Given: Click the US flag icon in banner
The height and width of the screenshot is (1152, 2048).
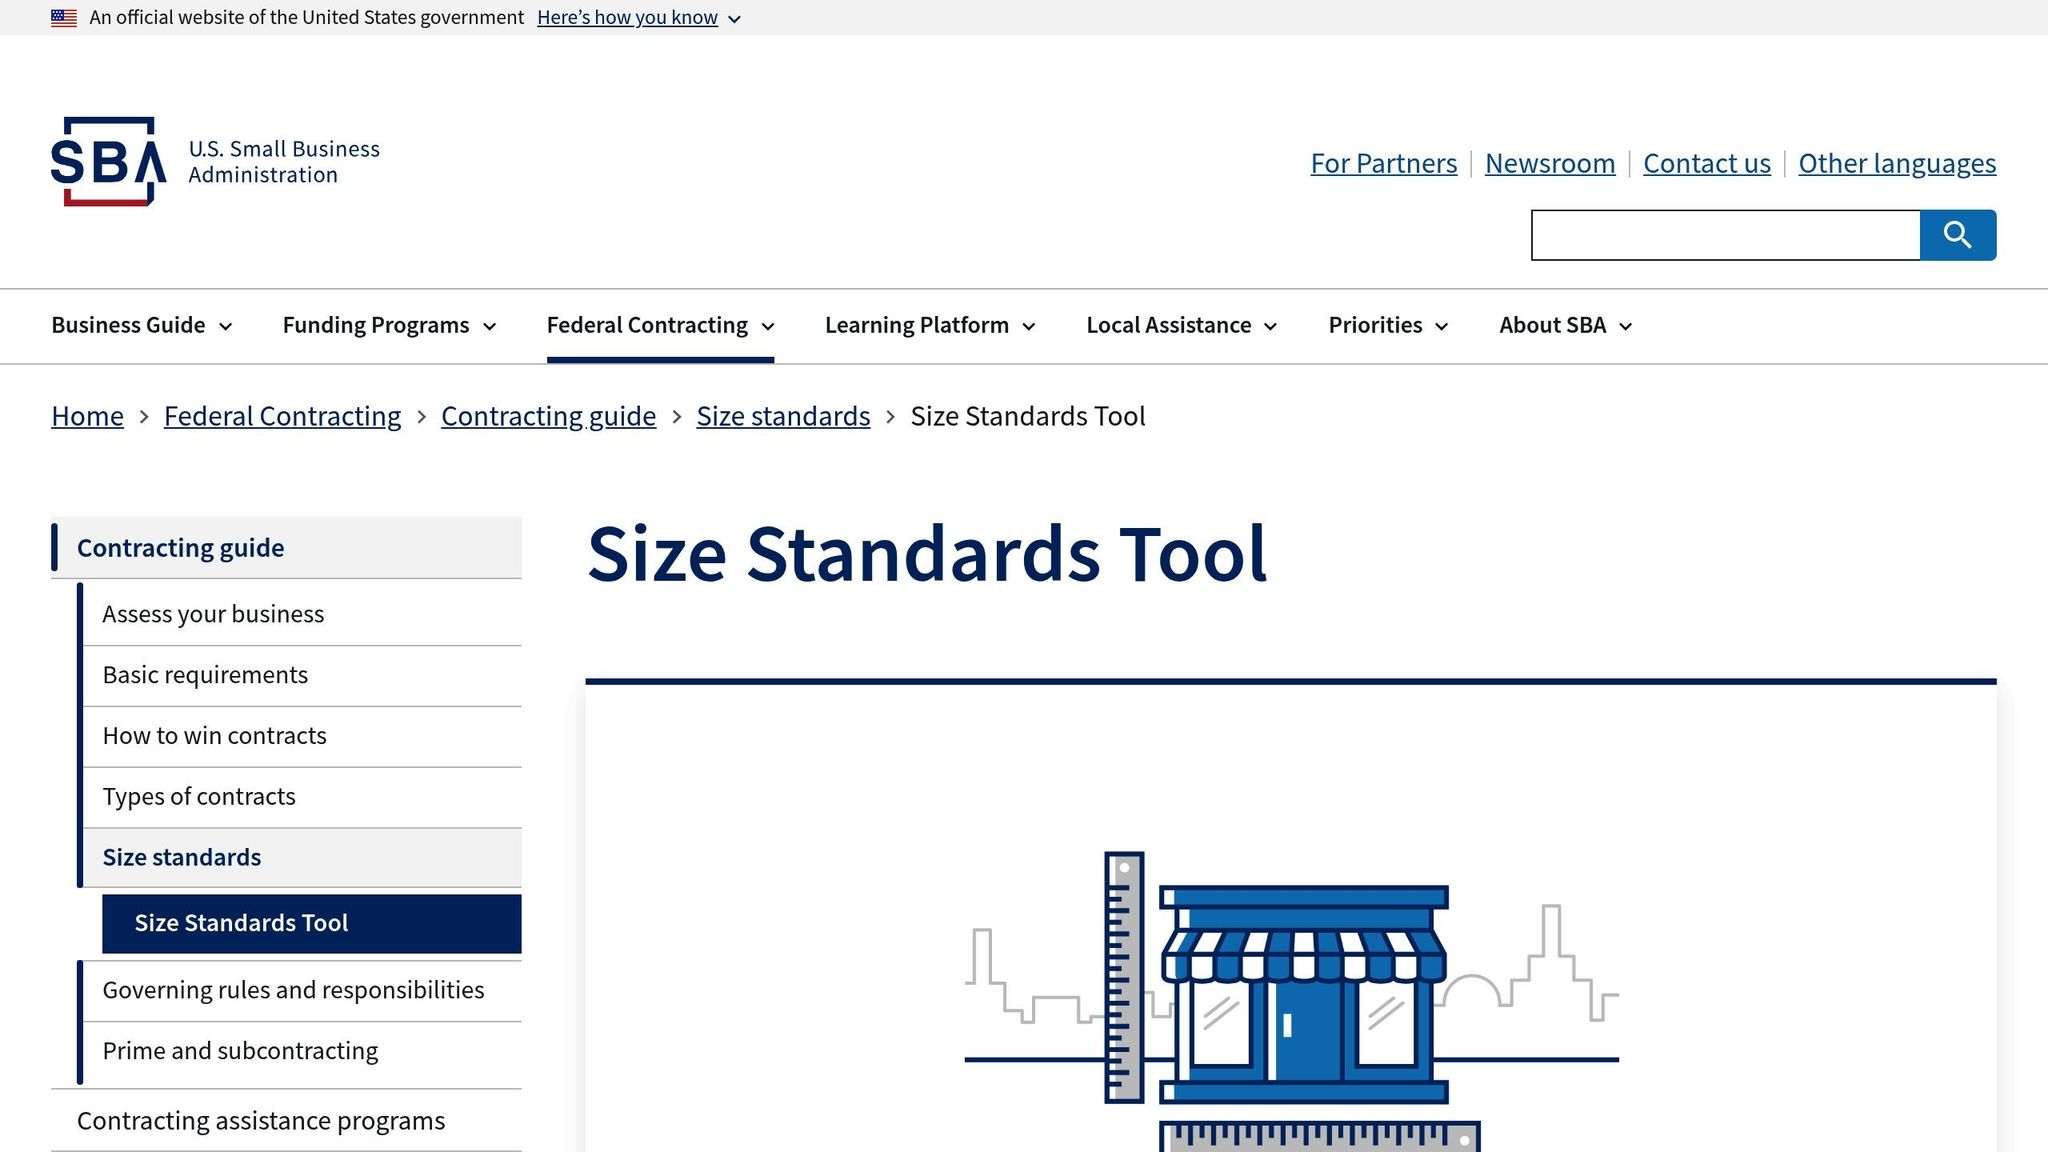Looking at the screenshot, I should (x=65, y=17).
